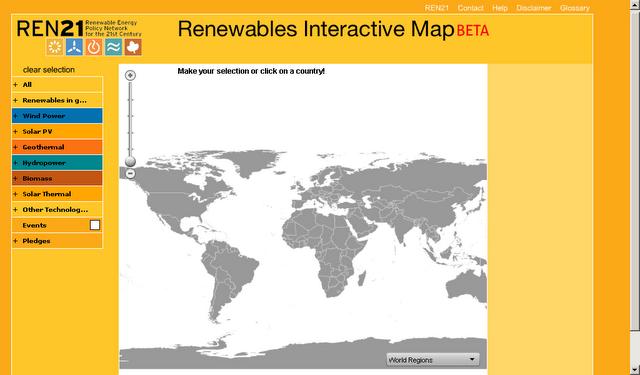Open the World Regions dropdown
Viewport: 640px width, 375px height.
[x=433, y=360]
